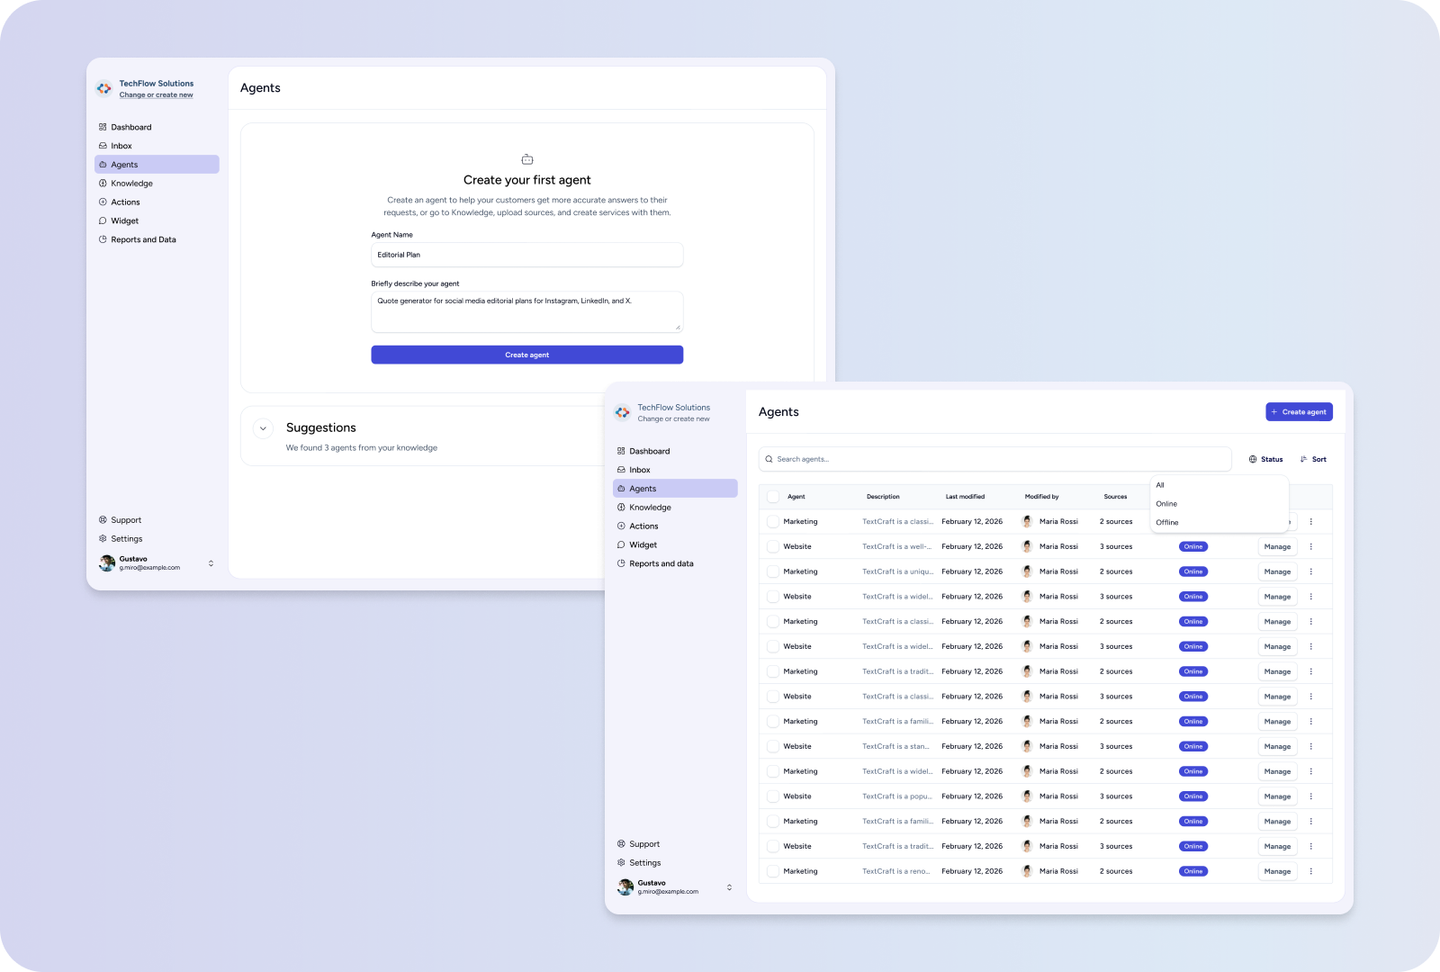
Task: Click the wide blue Create agent button in the form
Action: [527, 355]
